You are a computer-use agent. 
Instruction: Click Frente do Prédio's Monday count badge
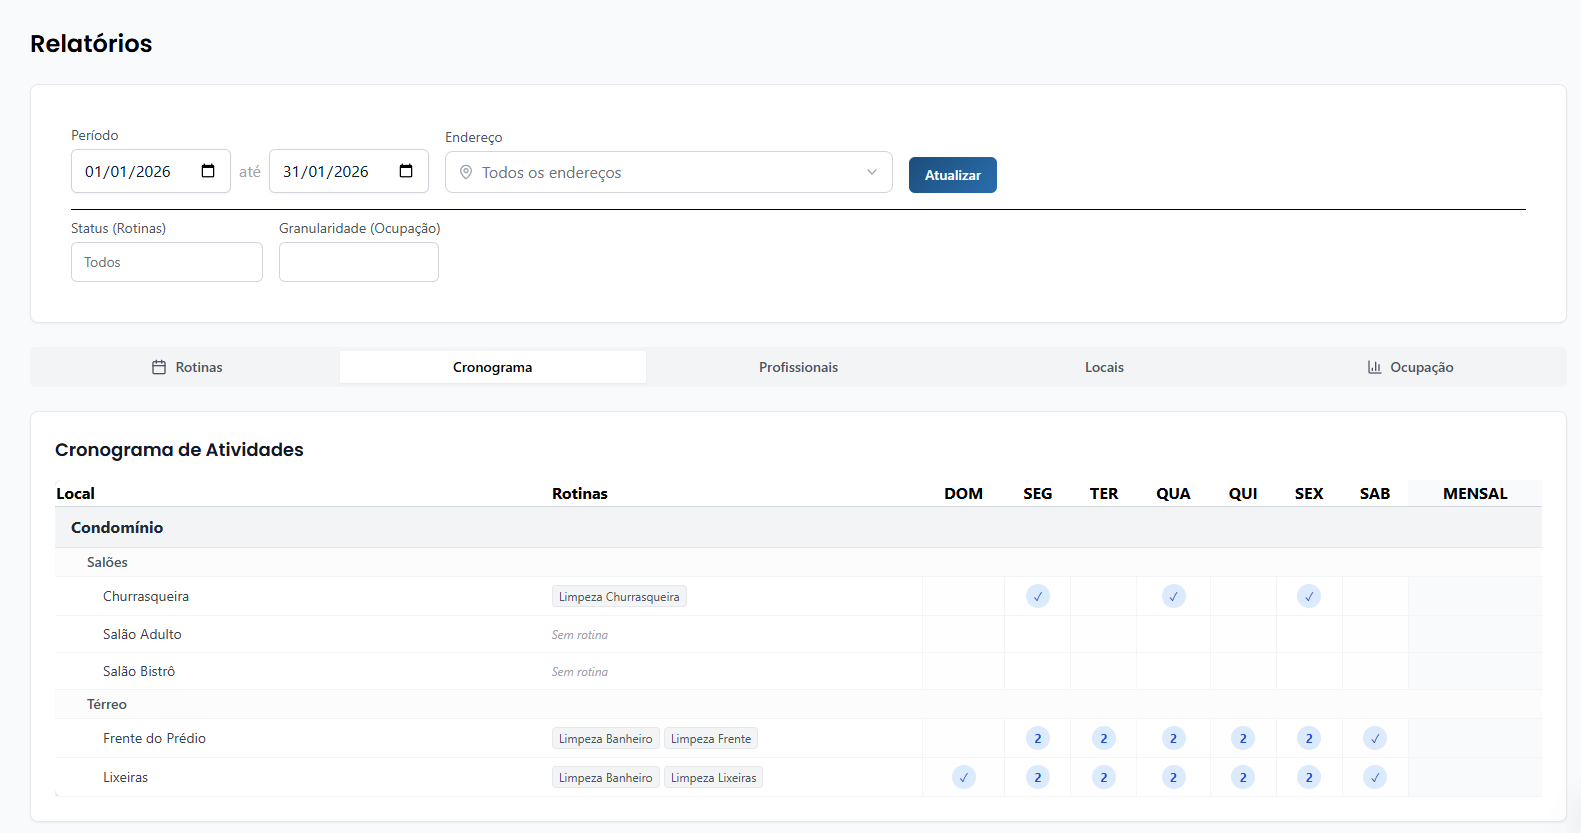click(1037, 739)
